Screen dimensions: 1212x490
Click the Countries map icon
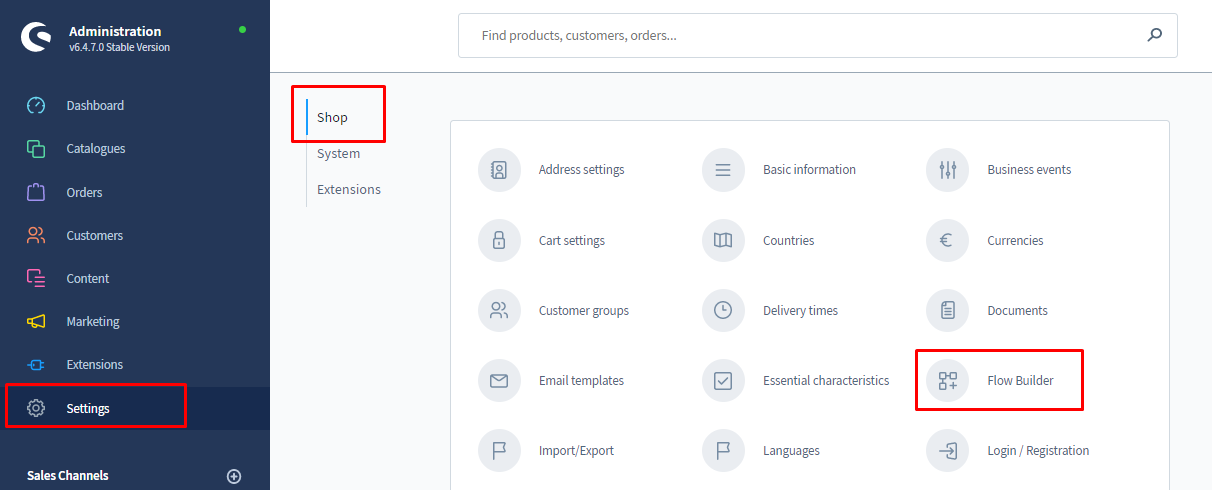pos(723,240)
